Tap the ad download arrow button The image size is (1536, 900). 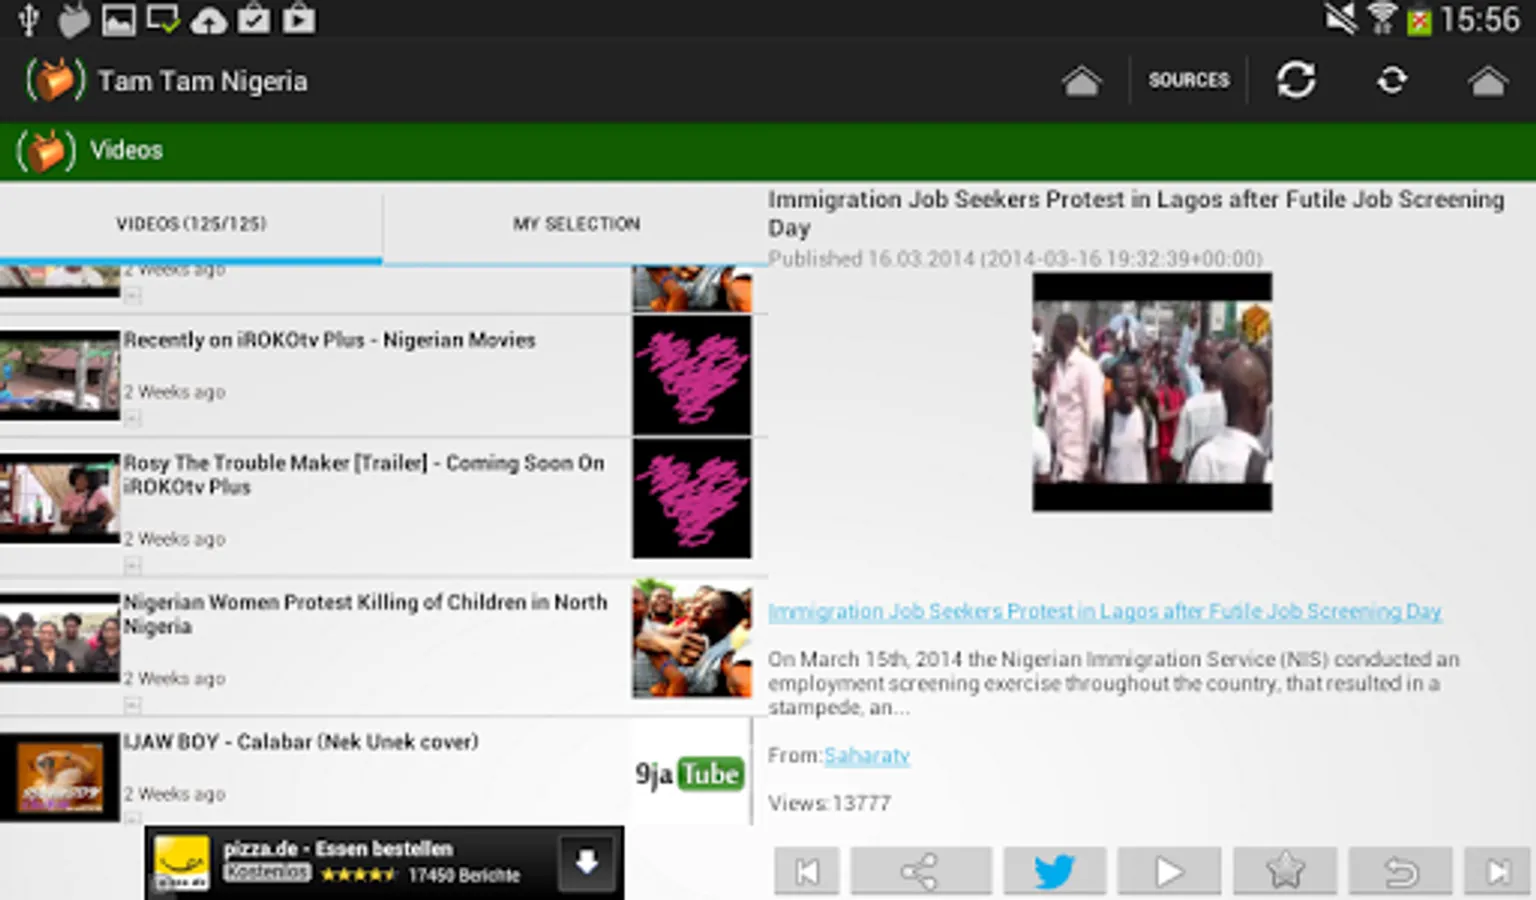(586, 862)
